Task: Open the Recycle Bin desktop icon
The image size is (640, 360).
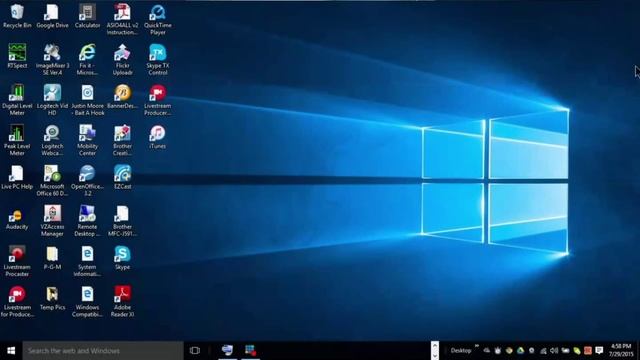Action: tap(17, 16)
